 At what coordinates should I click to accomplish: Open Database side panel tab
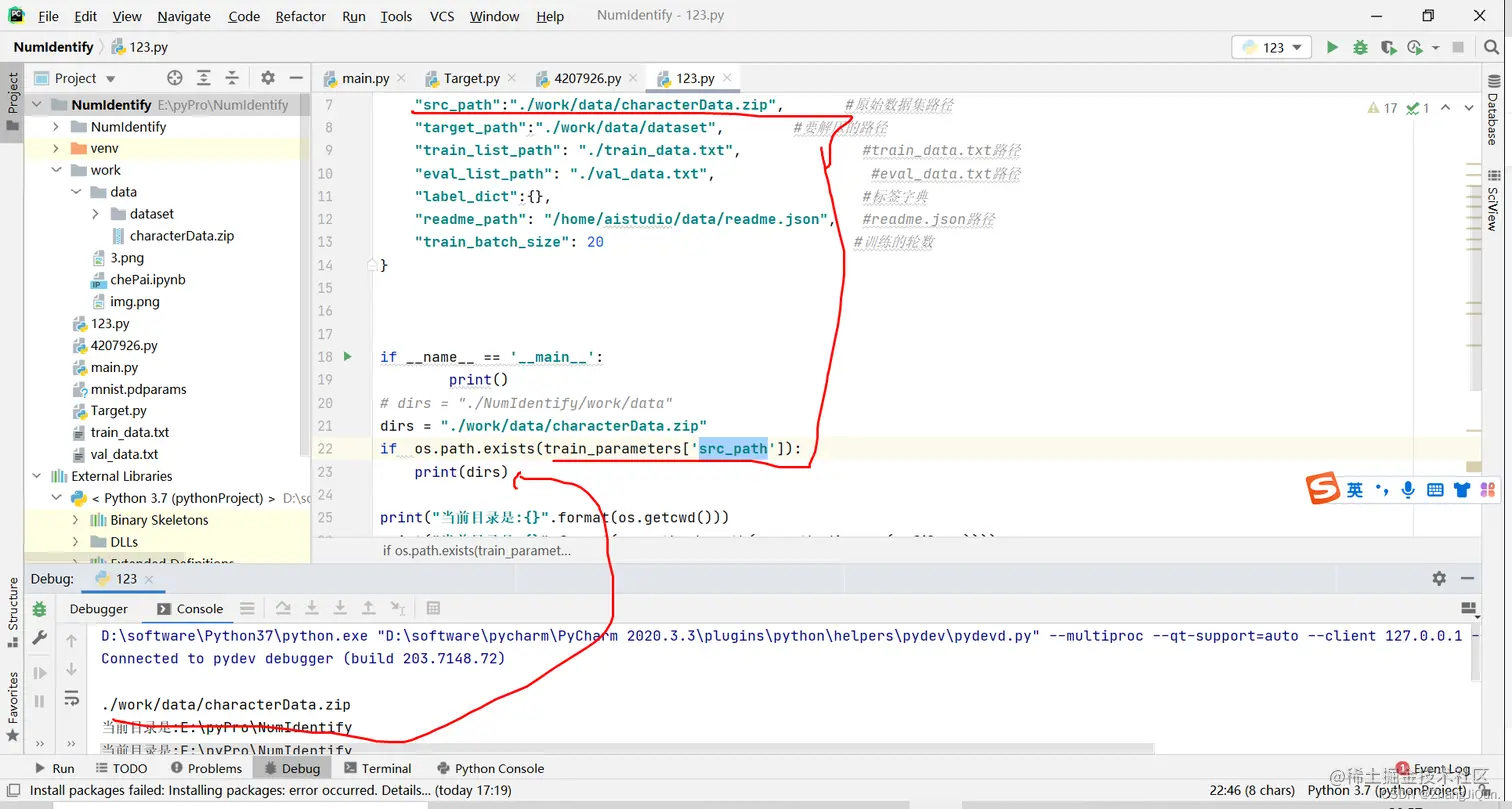(1491, 110)
